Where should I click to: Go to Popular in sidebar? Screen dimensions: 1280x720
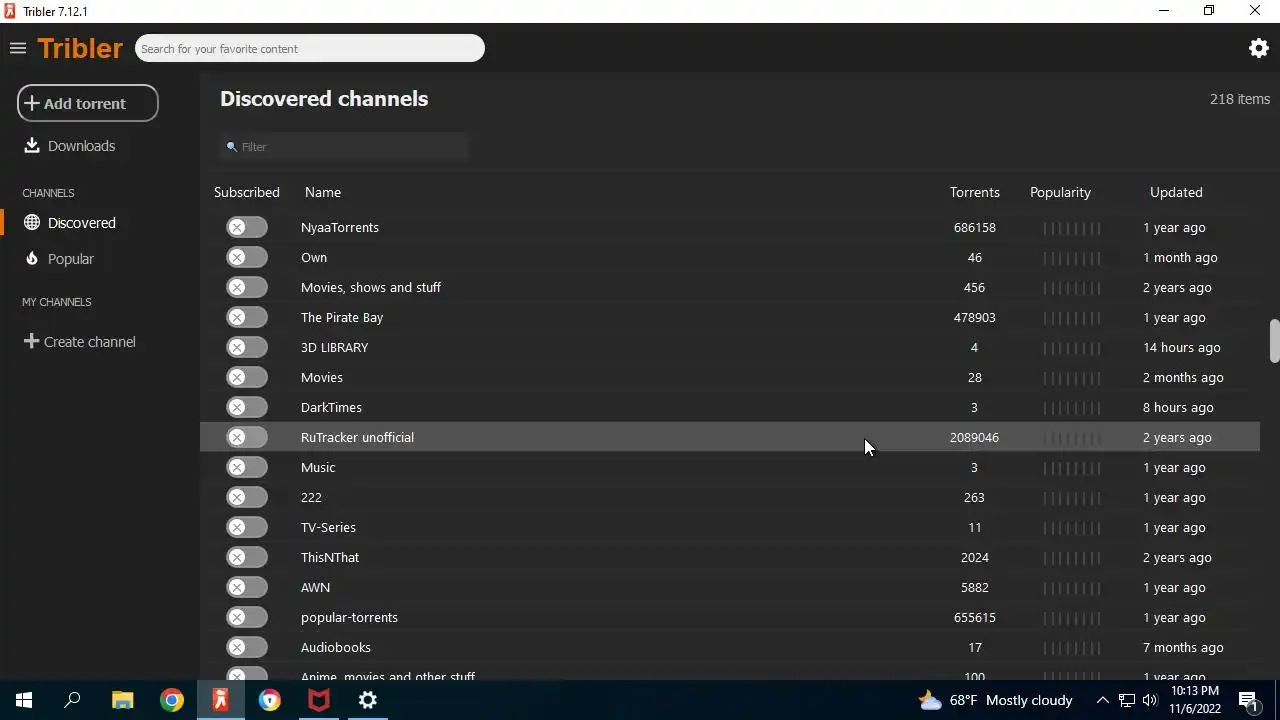click(x=71, y=259)
